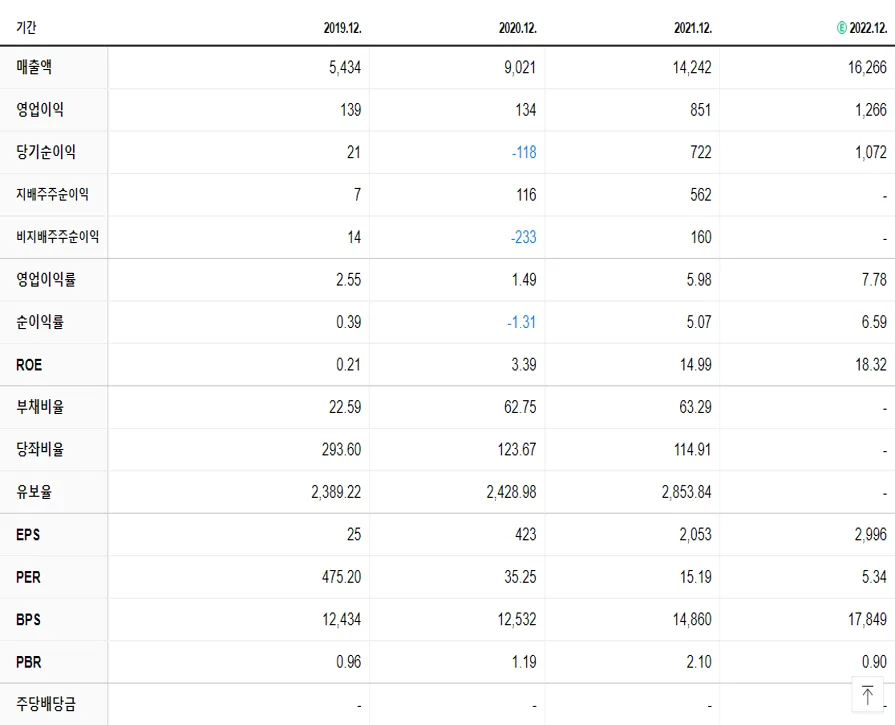Click the 293.60 quick ratio value

pyautogui.click(x=341, y=449)
